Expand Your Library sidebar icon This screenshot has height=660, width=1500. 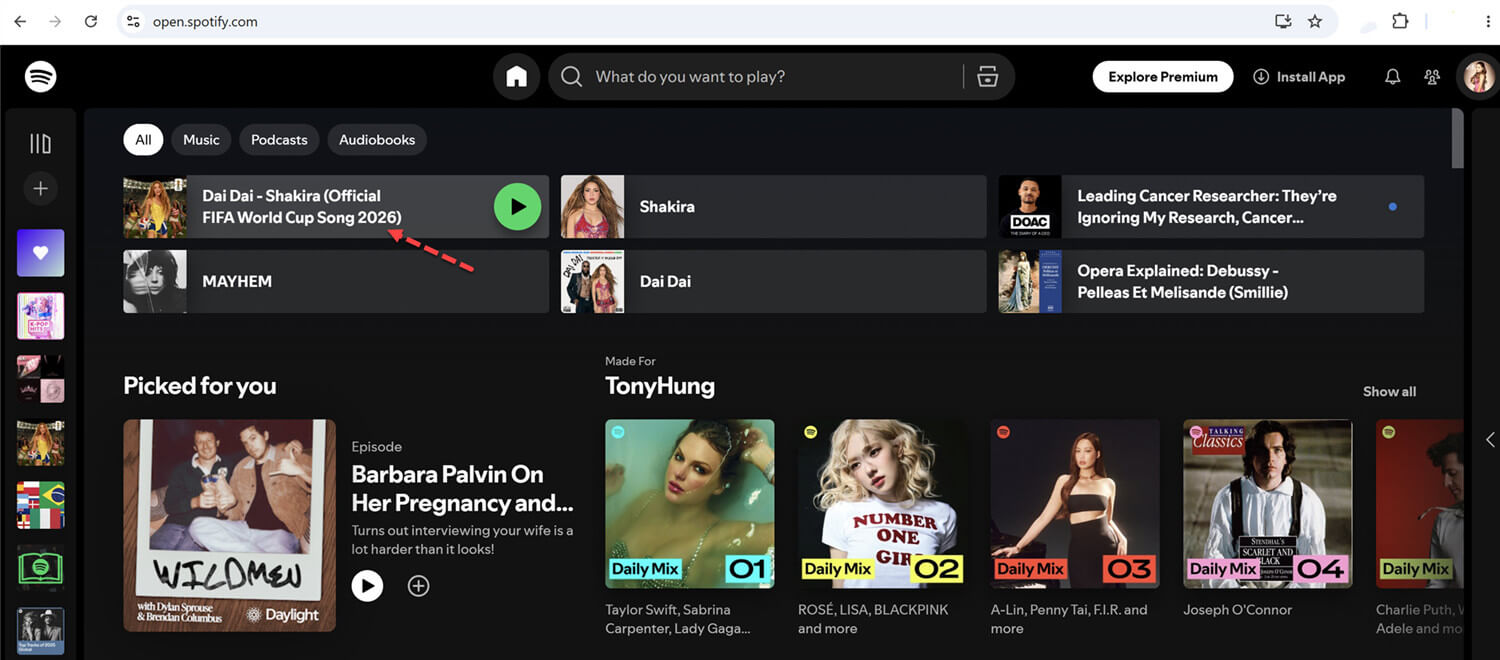tap(40, 144)
